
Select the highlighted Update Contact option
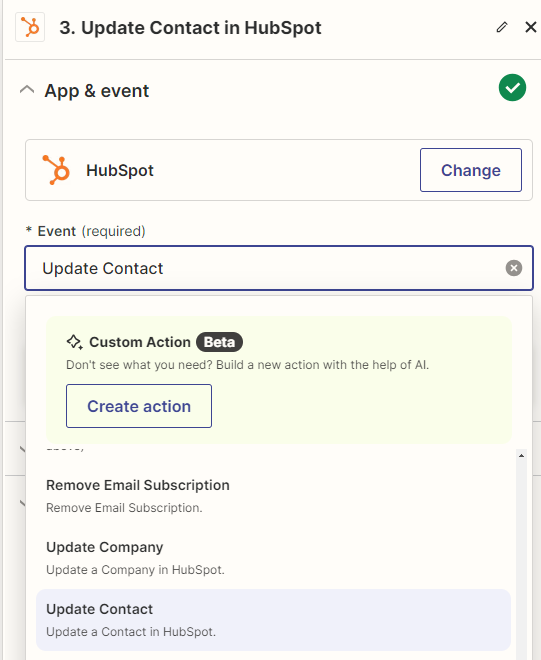tap(273, 620)
